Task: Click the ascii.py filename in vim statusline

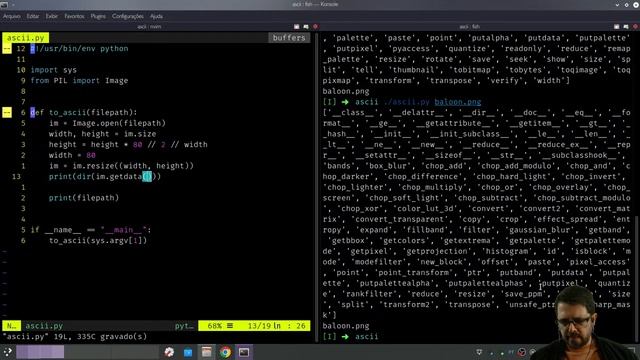Action: tap(44, 326)
